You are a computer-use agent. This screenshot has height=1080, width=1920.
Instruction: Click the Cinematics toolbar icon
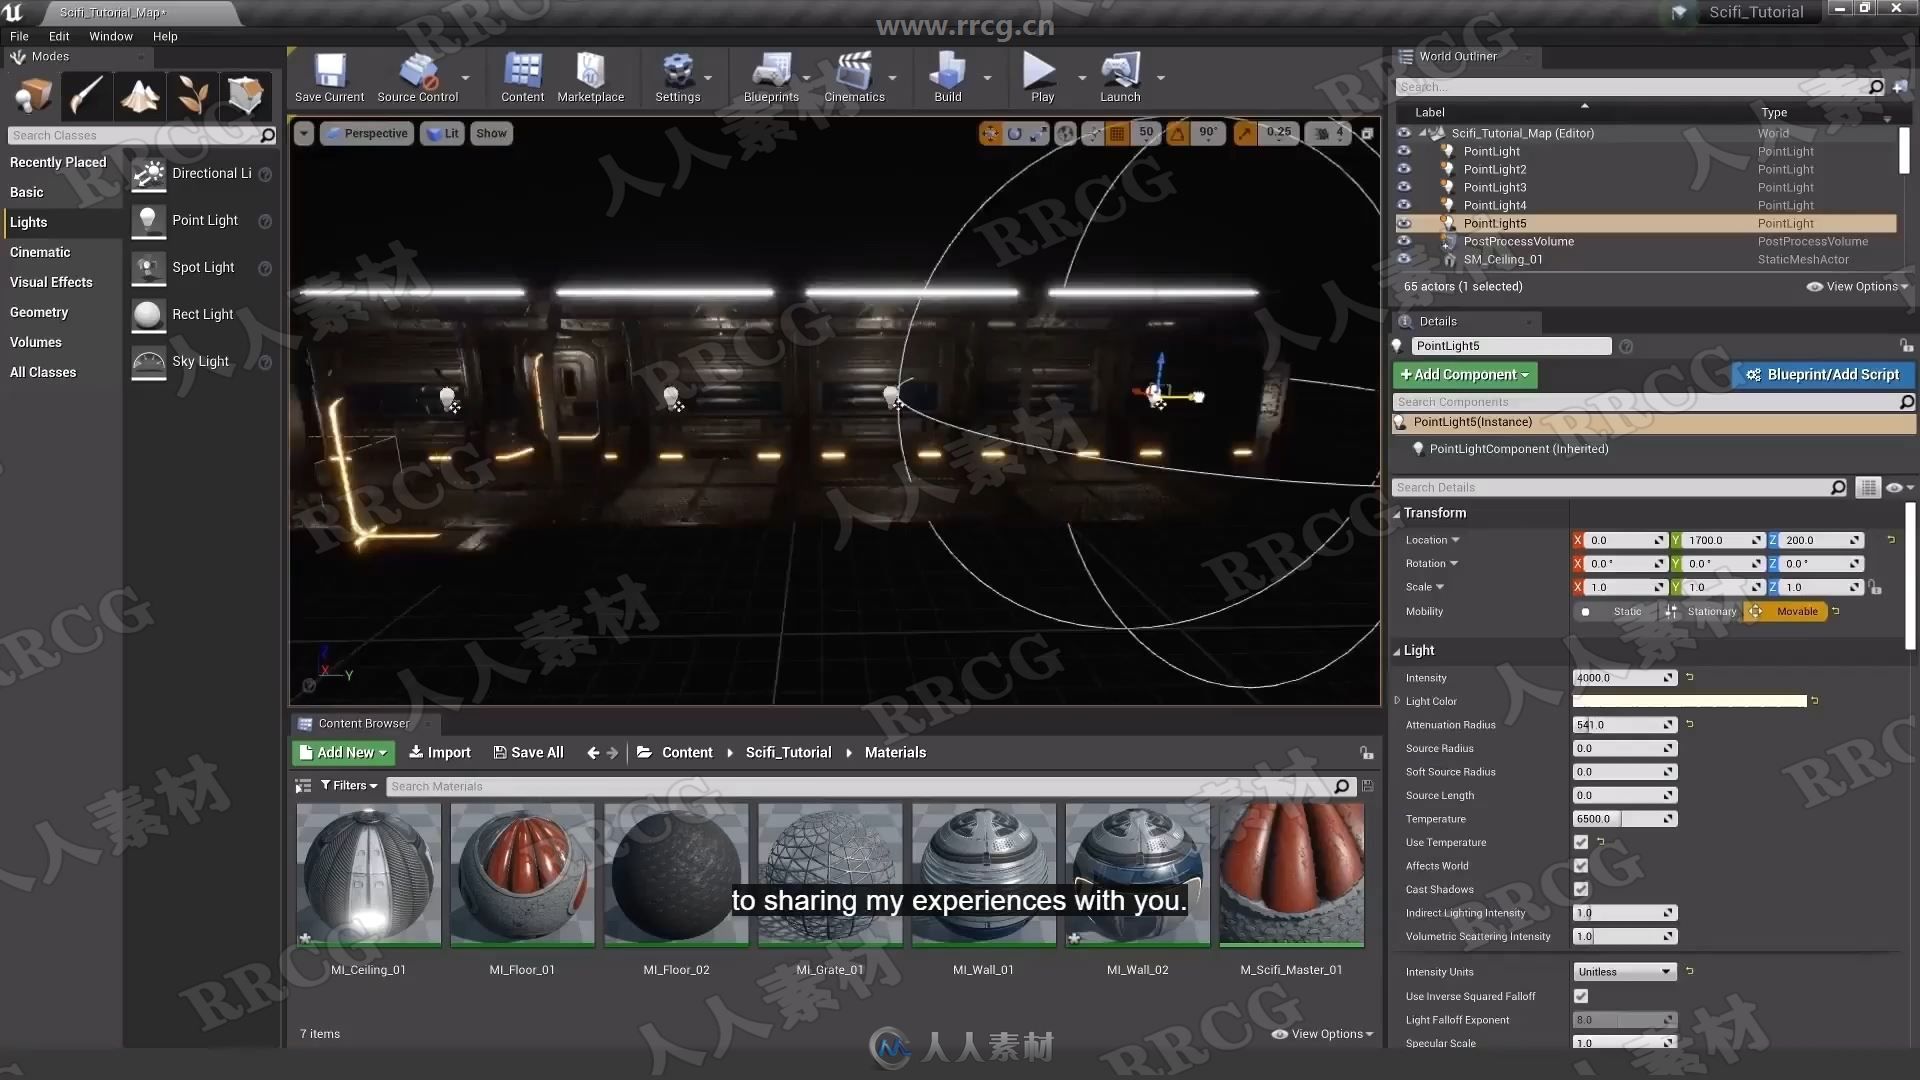point(855,73)
